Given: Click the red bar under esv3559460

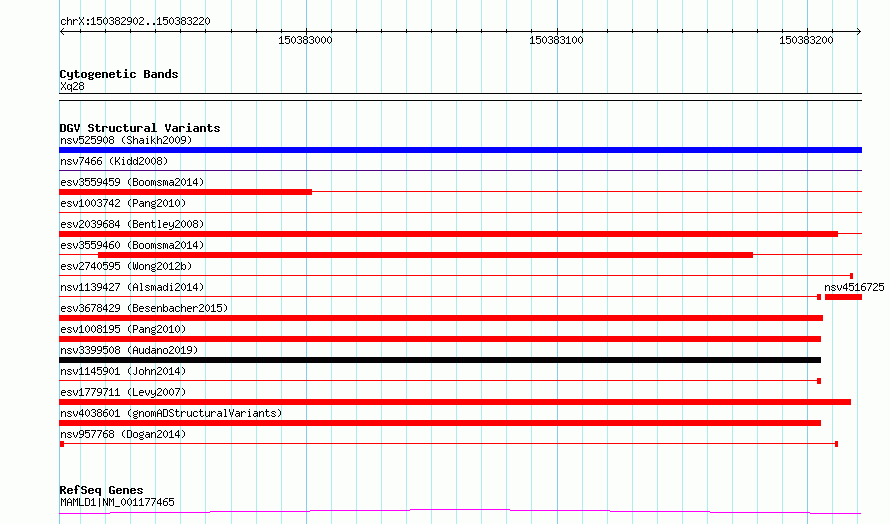Looking at the screenshot, I should 426,255.
